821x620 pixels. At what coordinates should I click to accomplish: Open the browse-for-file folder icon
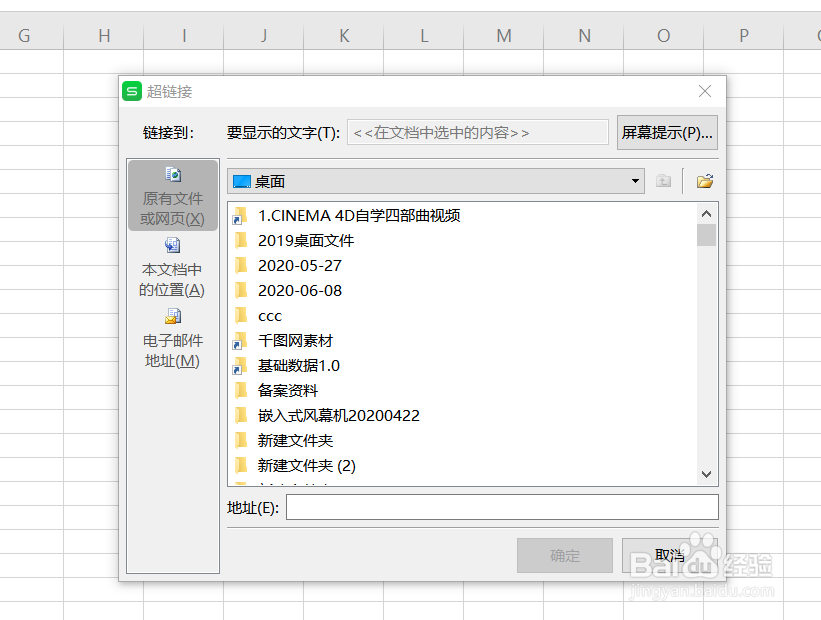tap(704, 181)
